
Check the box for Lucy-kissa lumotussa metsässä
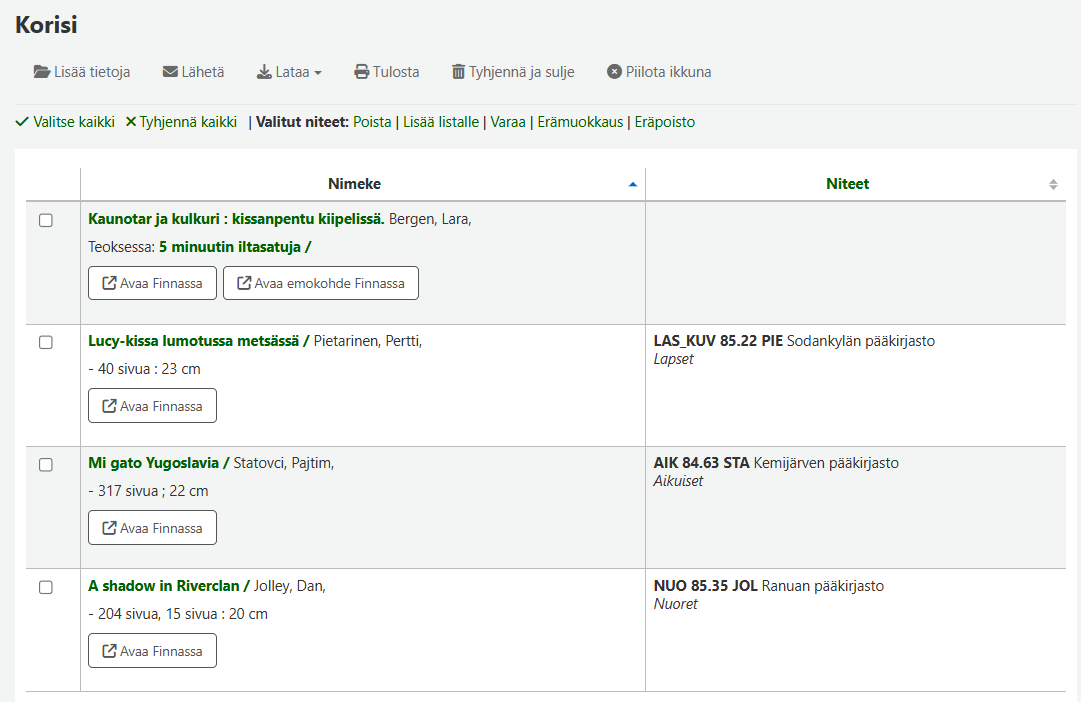(46, 342)
